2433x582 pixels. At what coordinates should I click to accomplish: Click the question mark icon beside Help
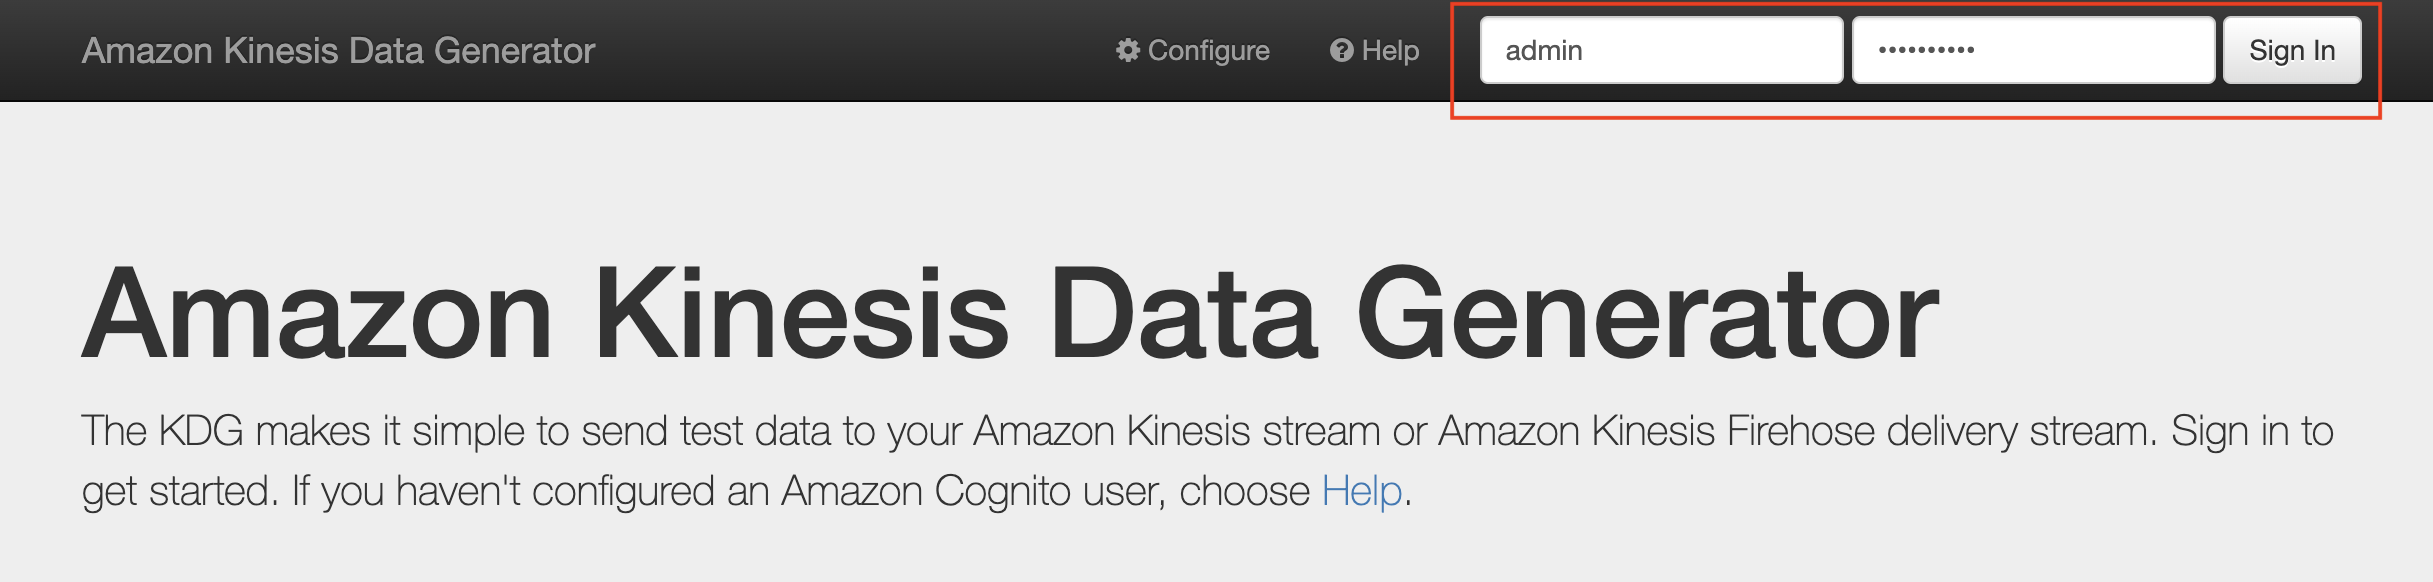pyautogui.click(x=1341, y=50)
